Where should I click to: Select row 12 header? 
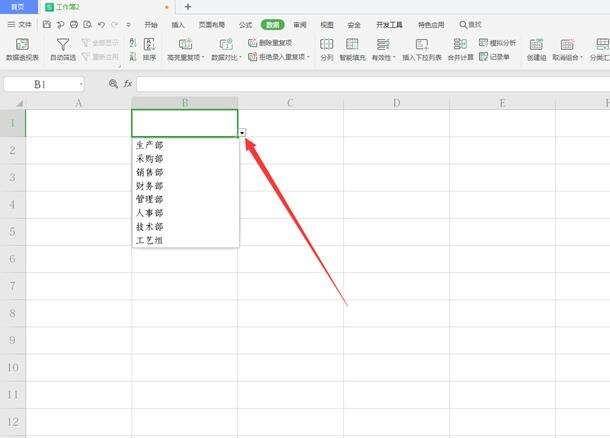click(12, 422)
